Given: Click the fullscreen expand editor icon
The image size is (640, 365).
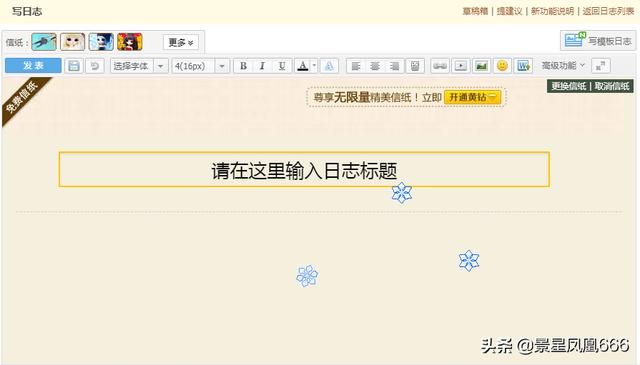Looking at the screenshot, I should pyautogui.click(x=601, y=66).
